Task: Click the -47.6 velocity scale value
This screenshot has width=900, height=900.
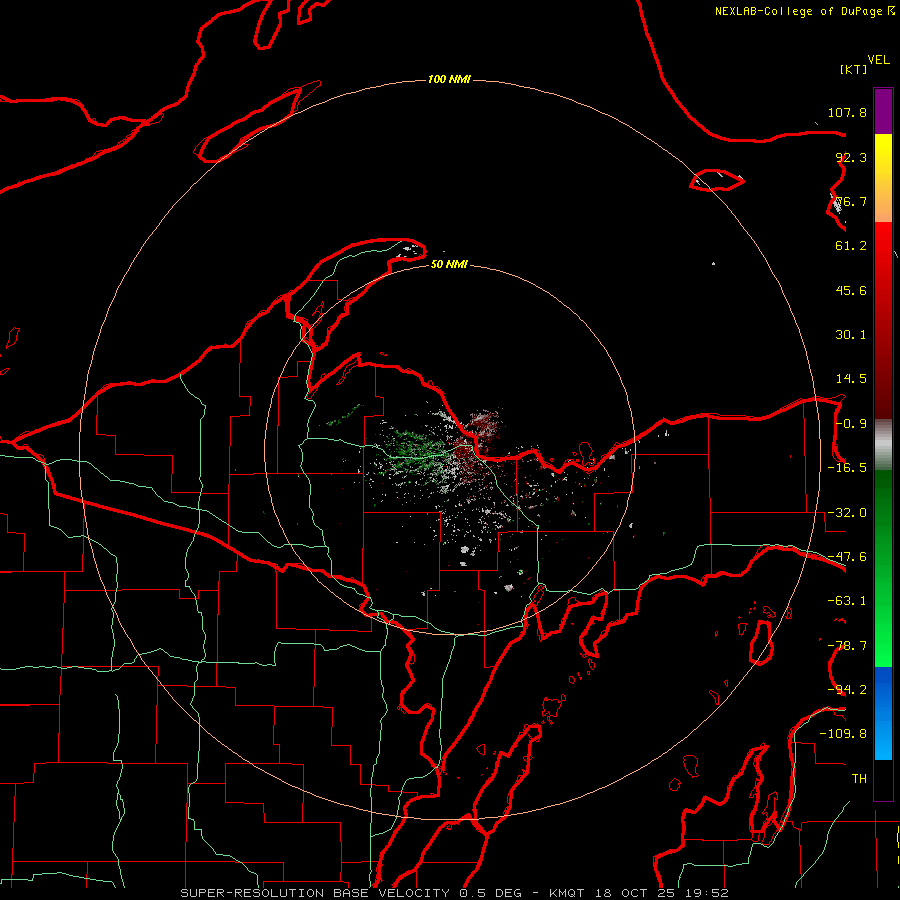Action: tap(847, 557)
